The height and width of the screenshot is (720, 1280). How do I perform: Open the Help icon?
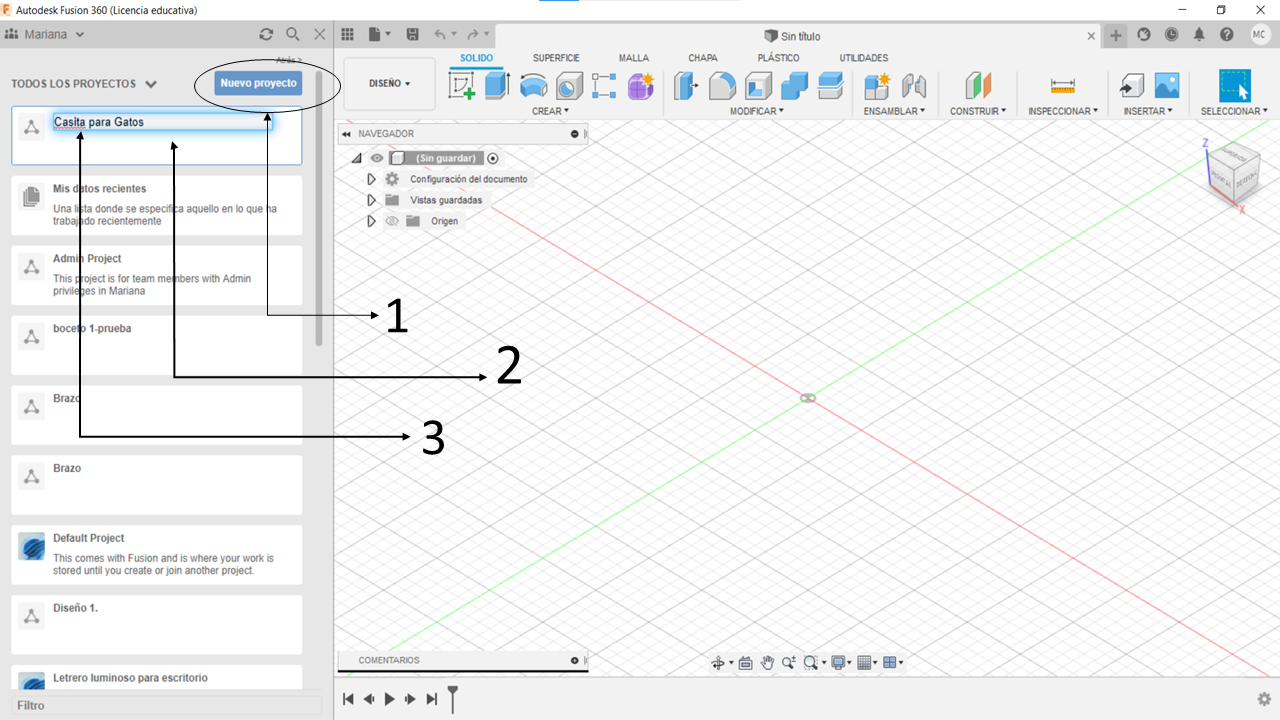1227,35
